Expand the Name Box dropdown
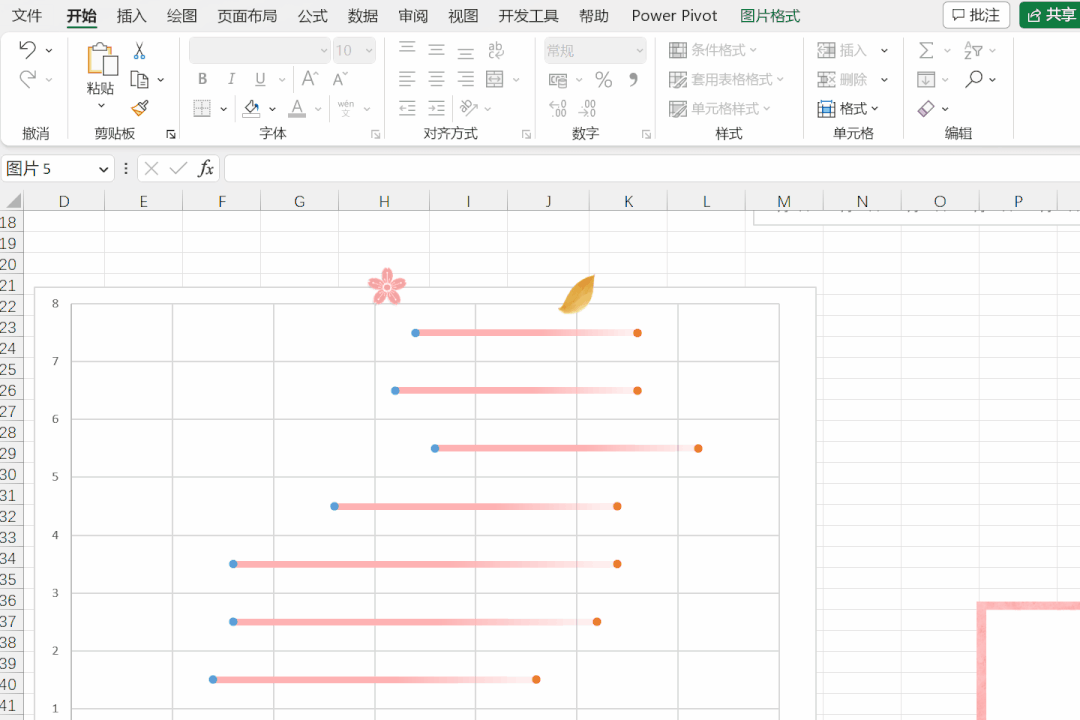The width and height of the screenshot is (1080, 720). coord(103,169)
